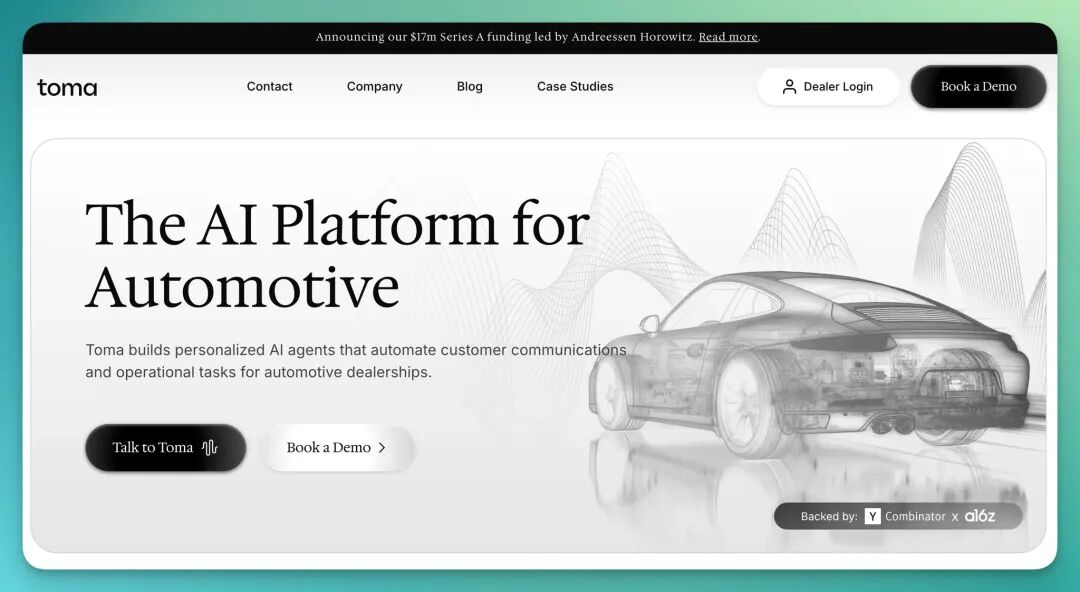
Task: Open Case Studies from the nav bar
Action: [575, 87]
